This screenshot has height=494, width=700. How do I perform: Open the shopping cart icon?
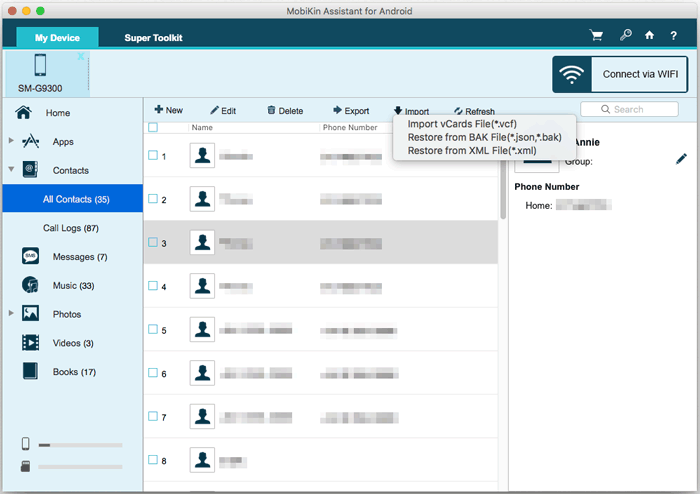coord(596,35)
